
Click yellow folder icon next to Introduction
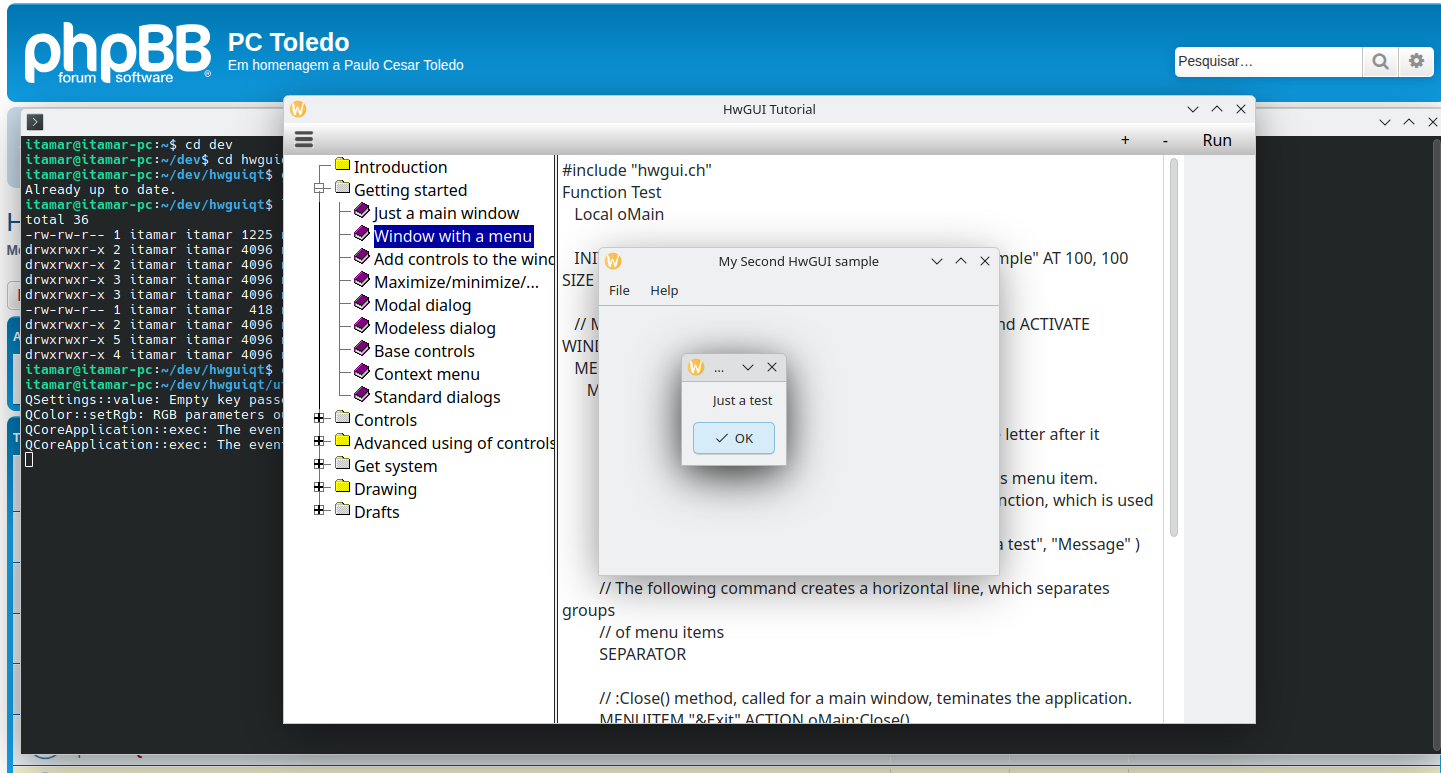(342, 165)
